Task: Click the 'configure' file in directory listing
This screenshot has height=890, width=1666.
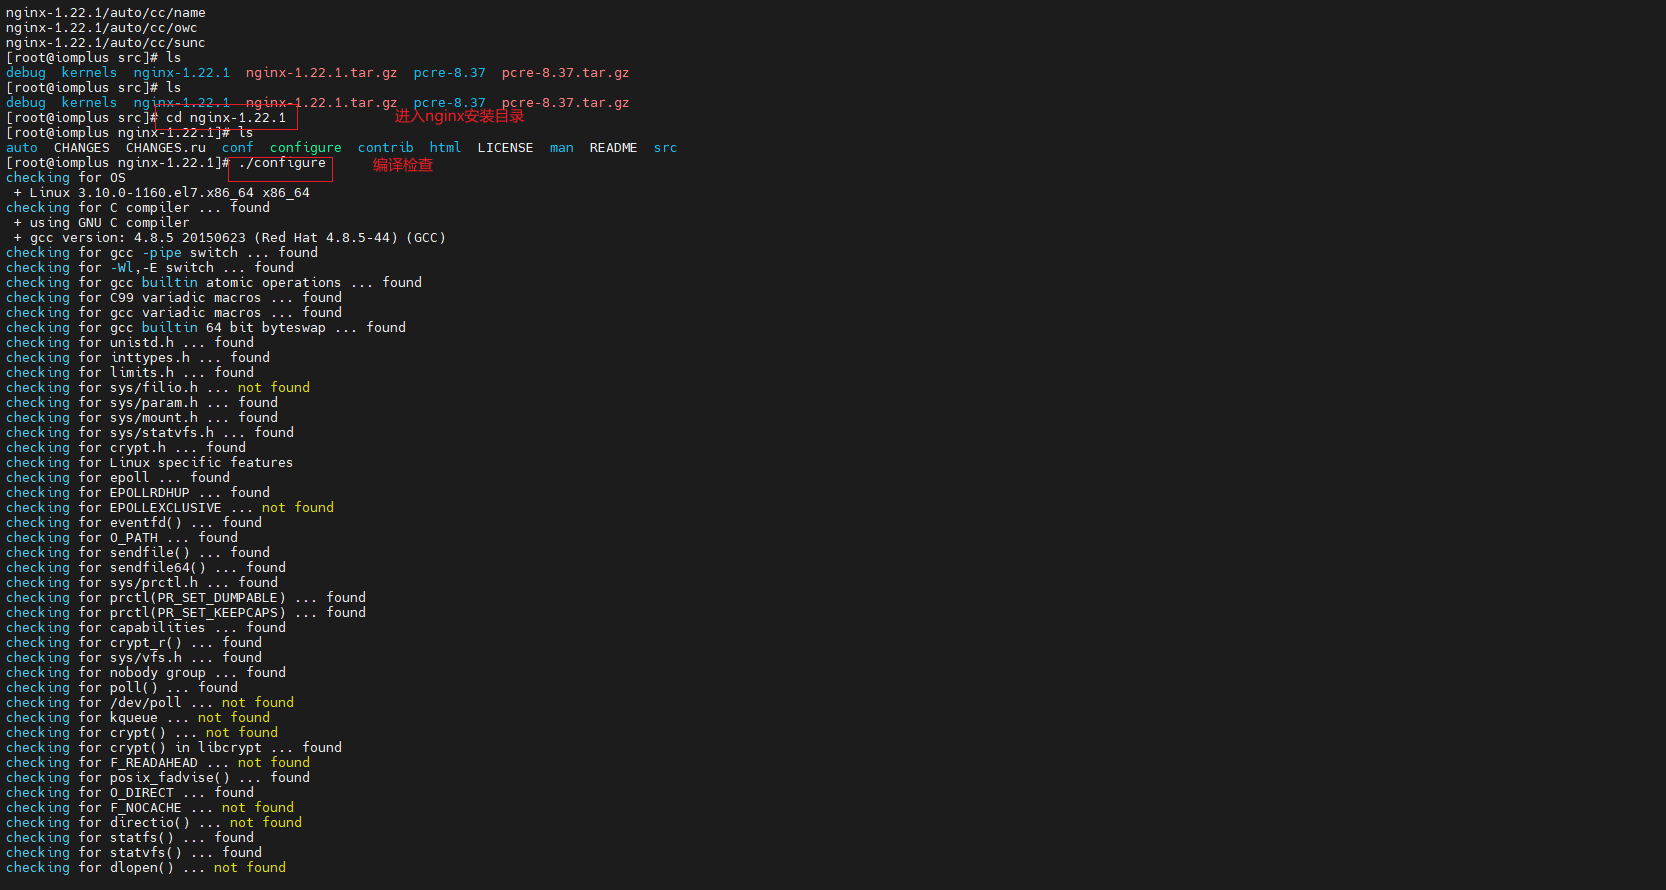Action: (306, 148)
